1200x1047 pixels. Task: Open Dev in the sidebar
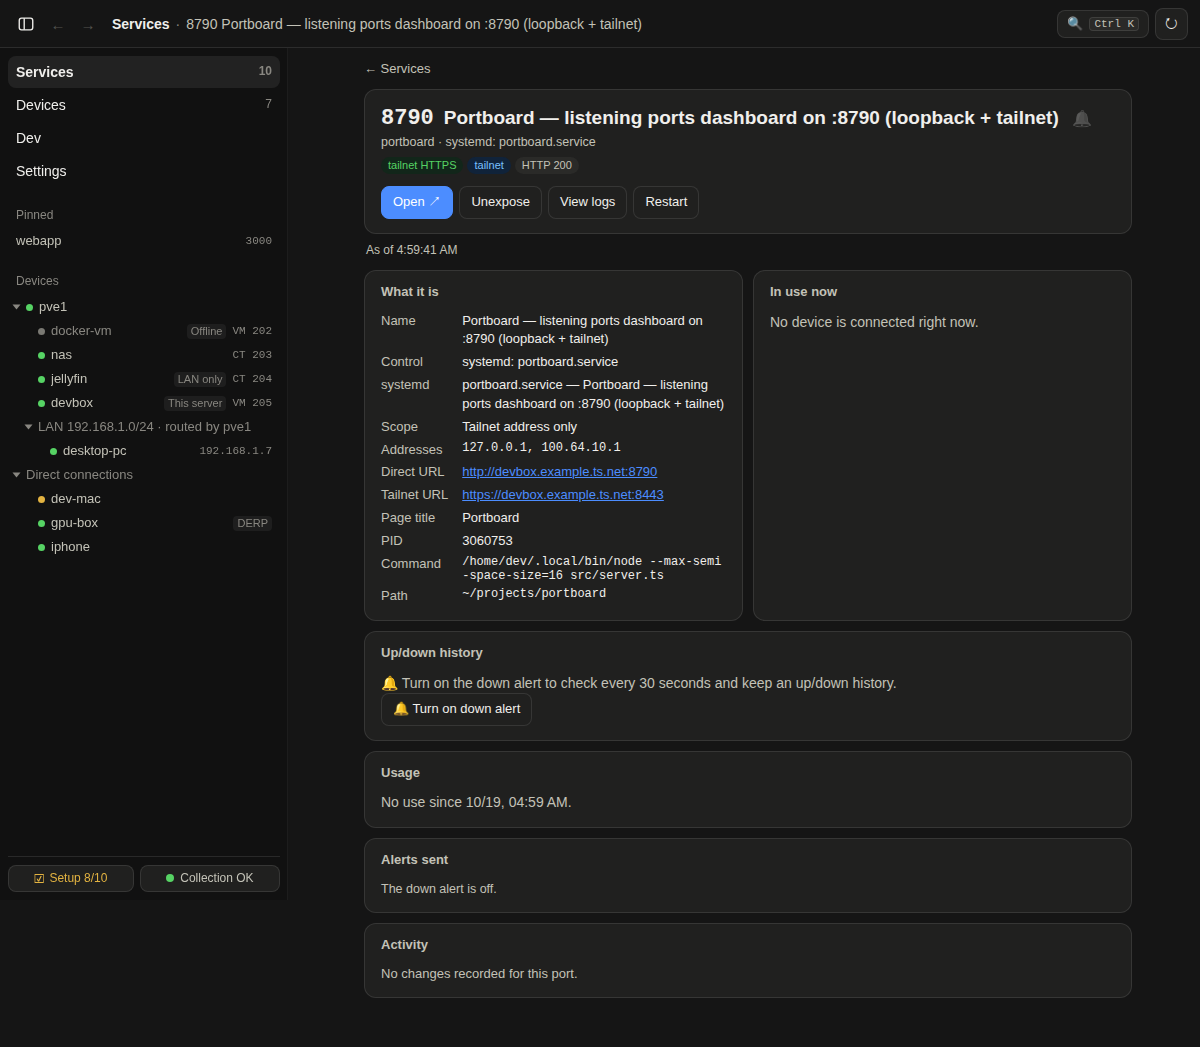[144, 138]
